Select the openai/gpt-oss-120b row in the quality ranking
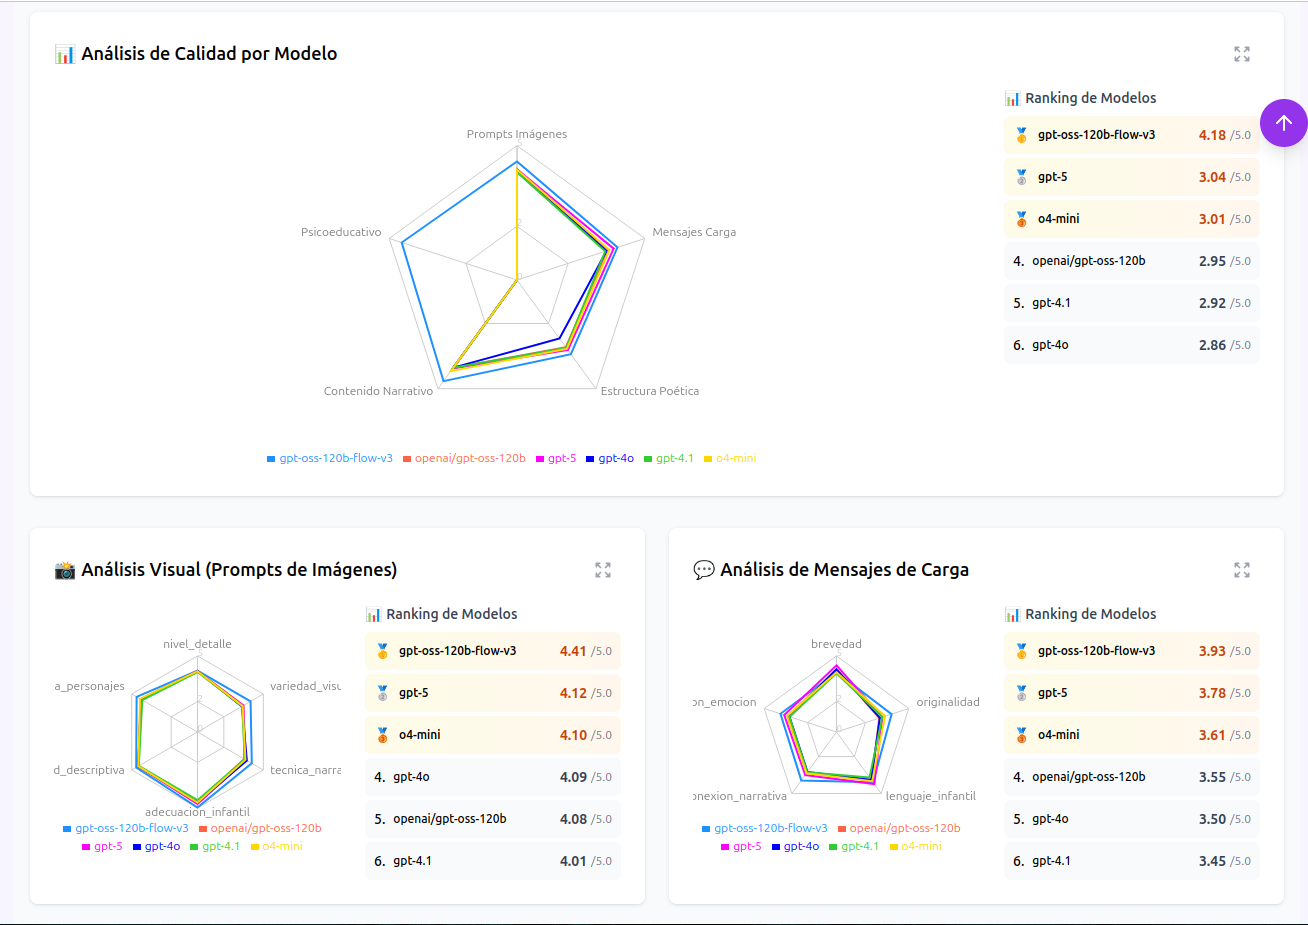Screen dimensions: 1308x925 click(1131, 261)
